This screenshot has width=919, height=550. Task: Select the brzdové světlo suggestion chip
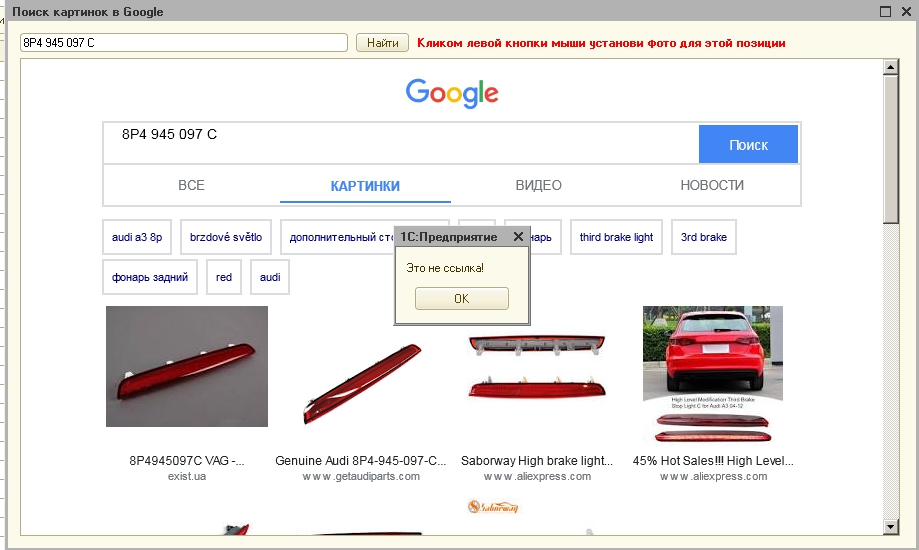click(x=226, y=237)
